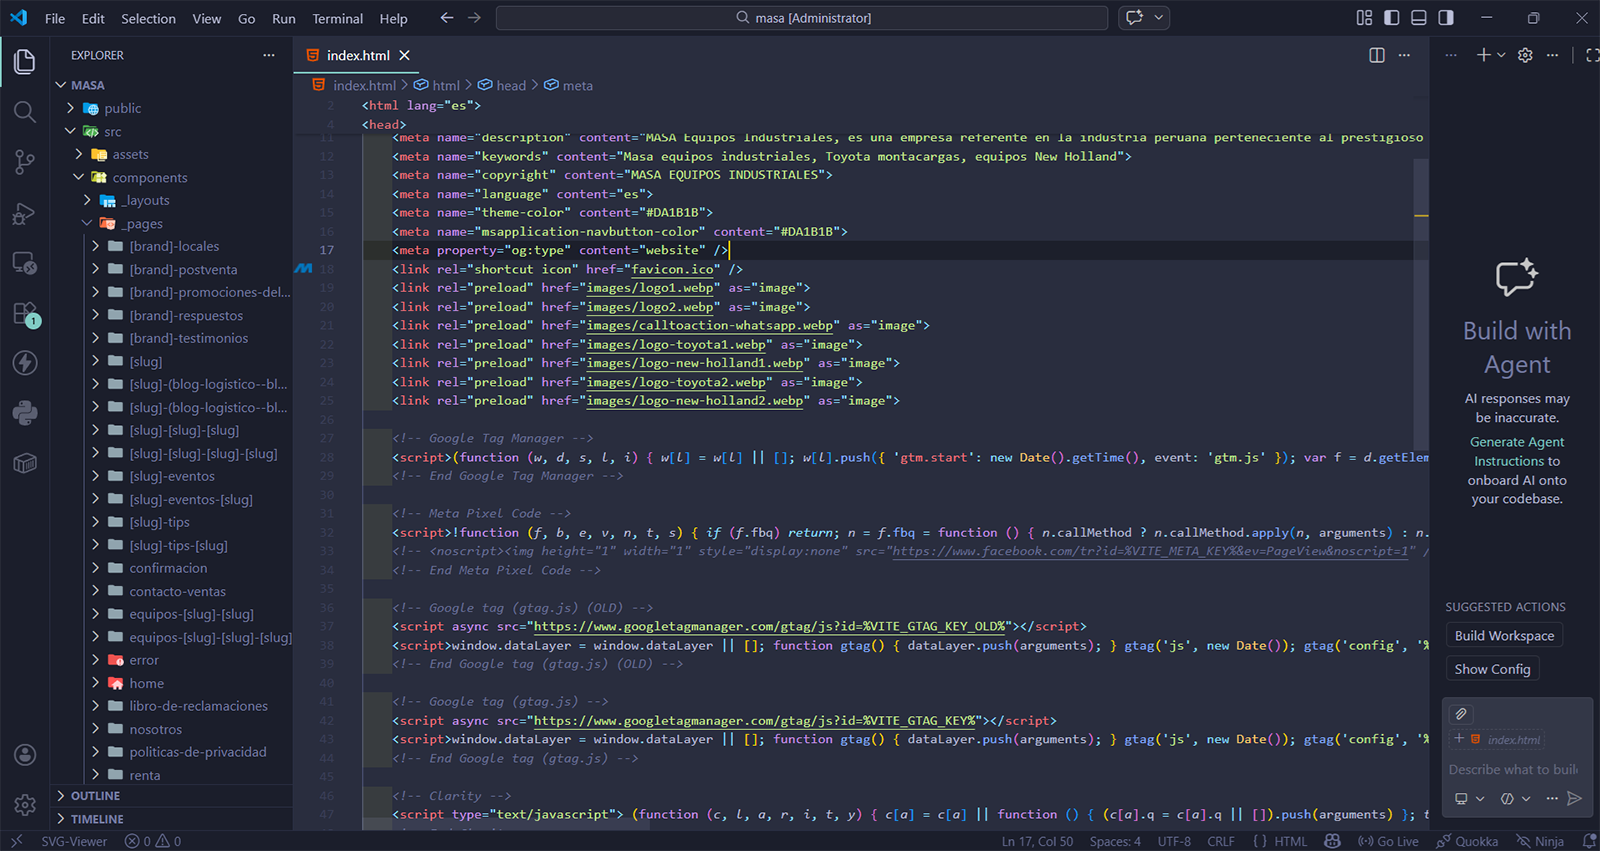
Task: Click UTF-8 encoding in status bar
Action: 1174,841
